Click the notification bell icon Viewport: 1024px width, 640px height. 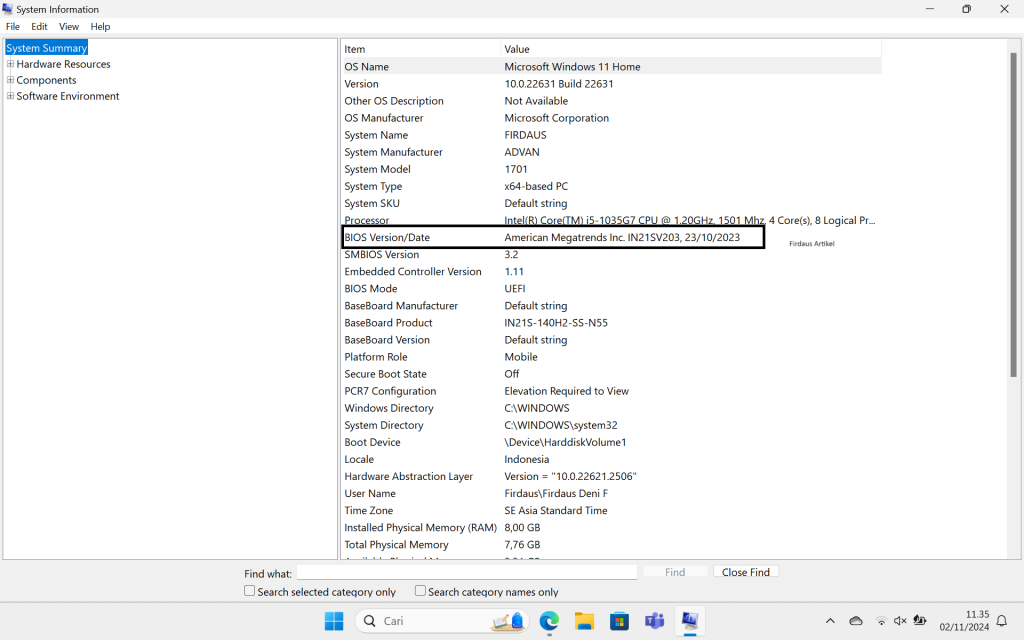click(x=1004, y=621)
